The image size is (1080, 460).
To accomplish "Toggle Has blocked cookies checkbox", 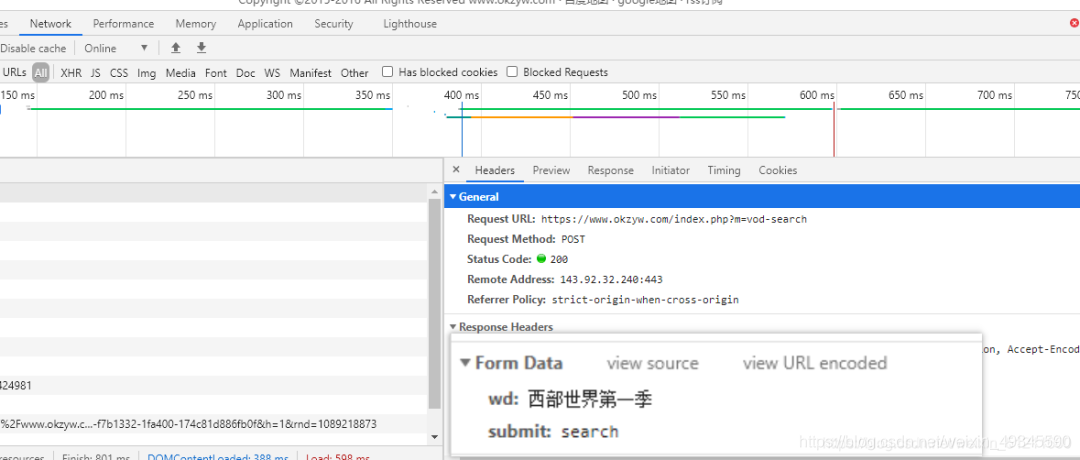I will (x=388, y=72).
